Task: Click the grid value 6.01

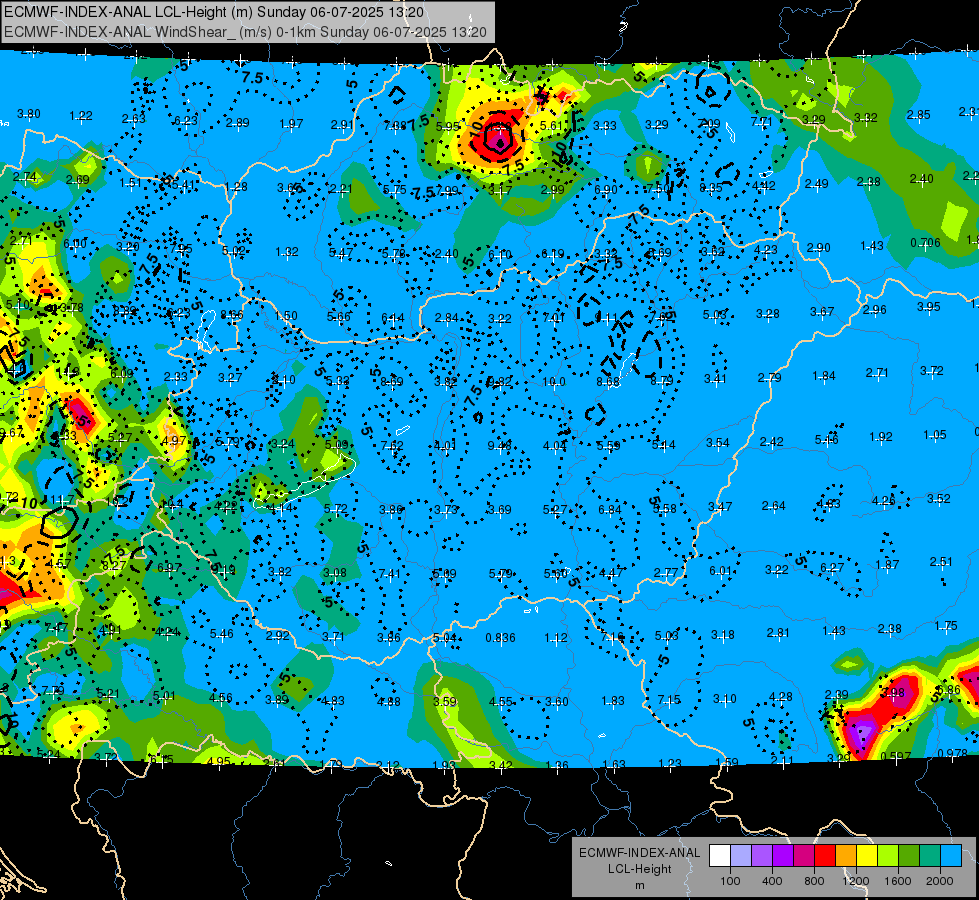Action: click(x=721, y=570)
